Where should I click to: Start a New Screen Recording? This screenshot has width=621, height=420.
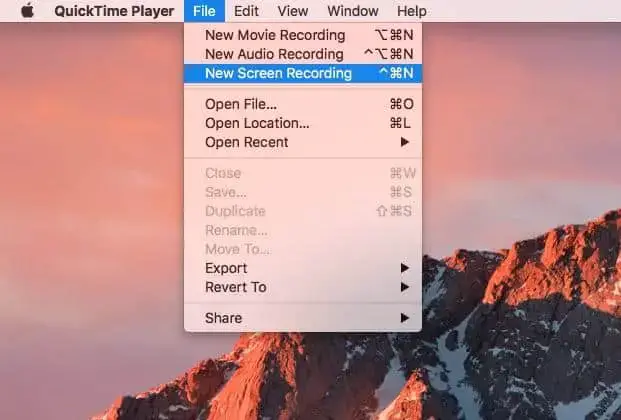[x=303, y=73]
